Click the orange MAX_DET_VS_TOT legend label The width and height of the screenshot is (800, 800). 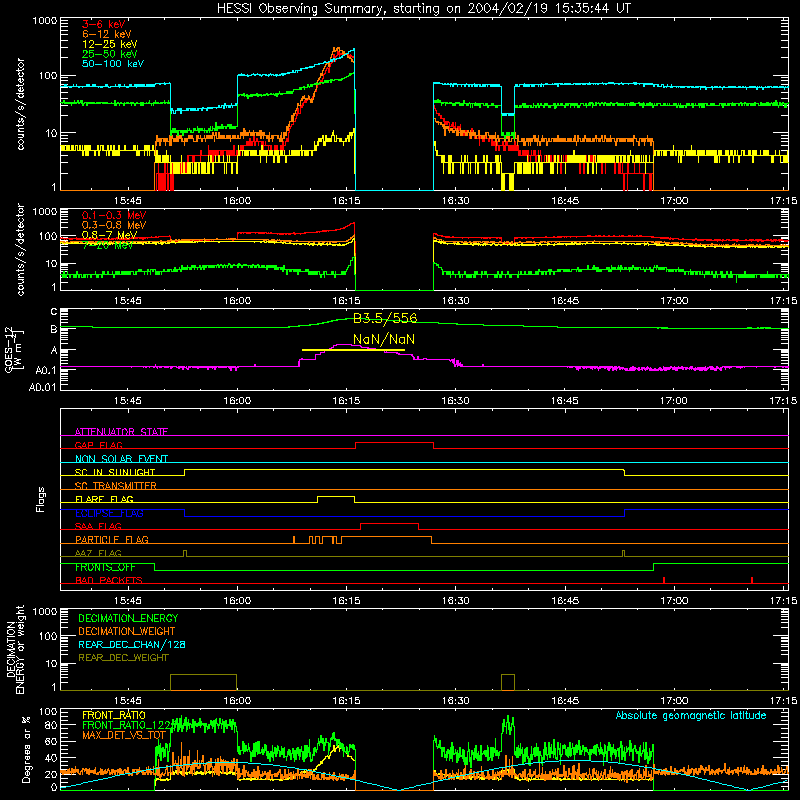coord(124,735)
